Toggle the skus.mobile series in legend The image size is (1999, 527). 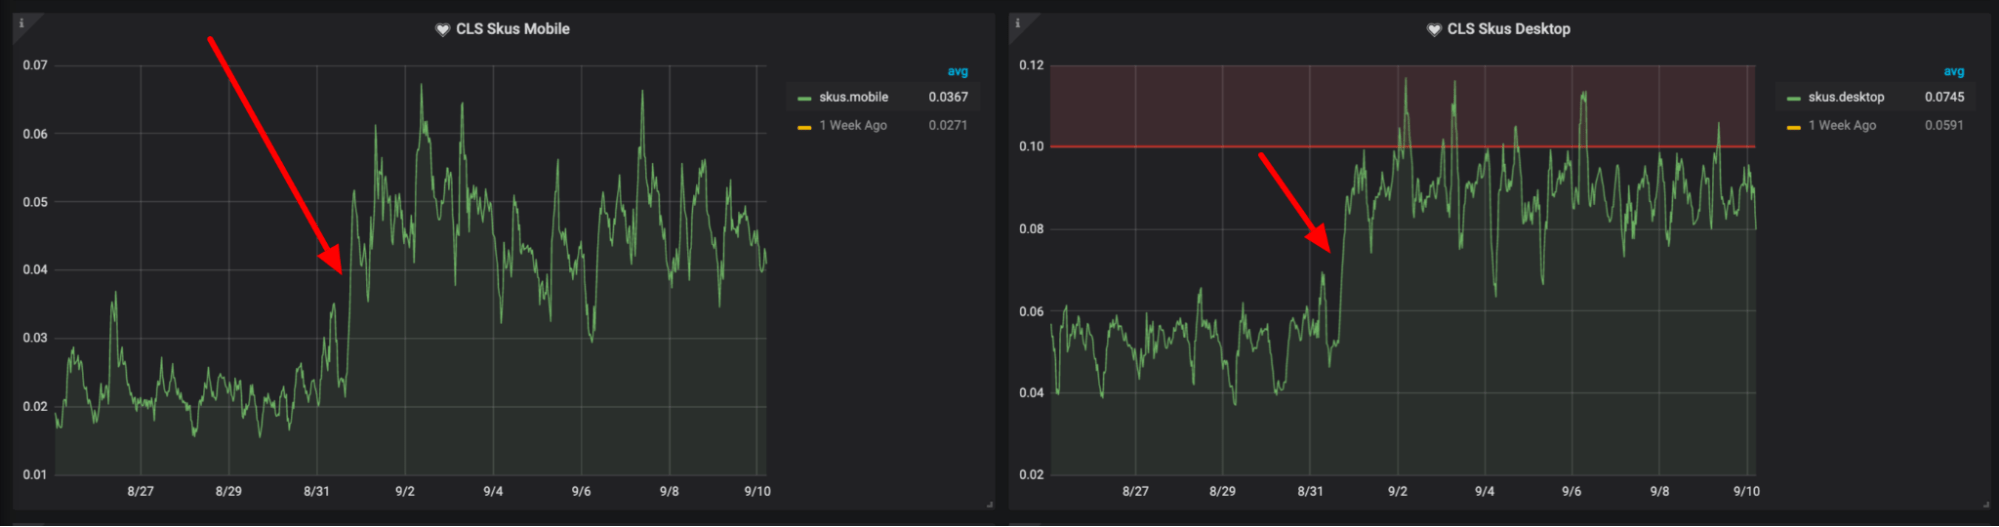853,97
